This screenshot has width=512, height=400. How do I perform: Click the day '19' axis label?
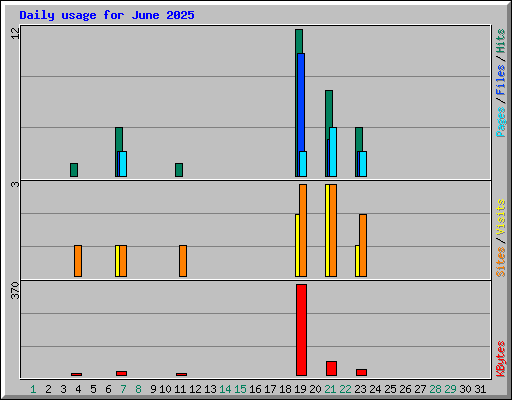click(300, 389)
